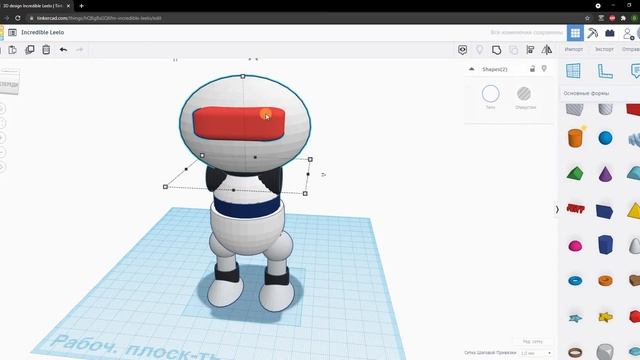The image size is (640, 360).
Task: Click the Edit Grid button
Action: pyautogui.click(x=533, y=341)
